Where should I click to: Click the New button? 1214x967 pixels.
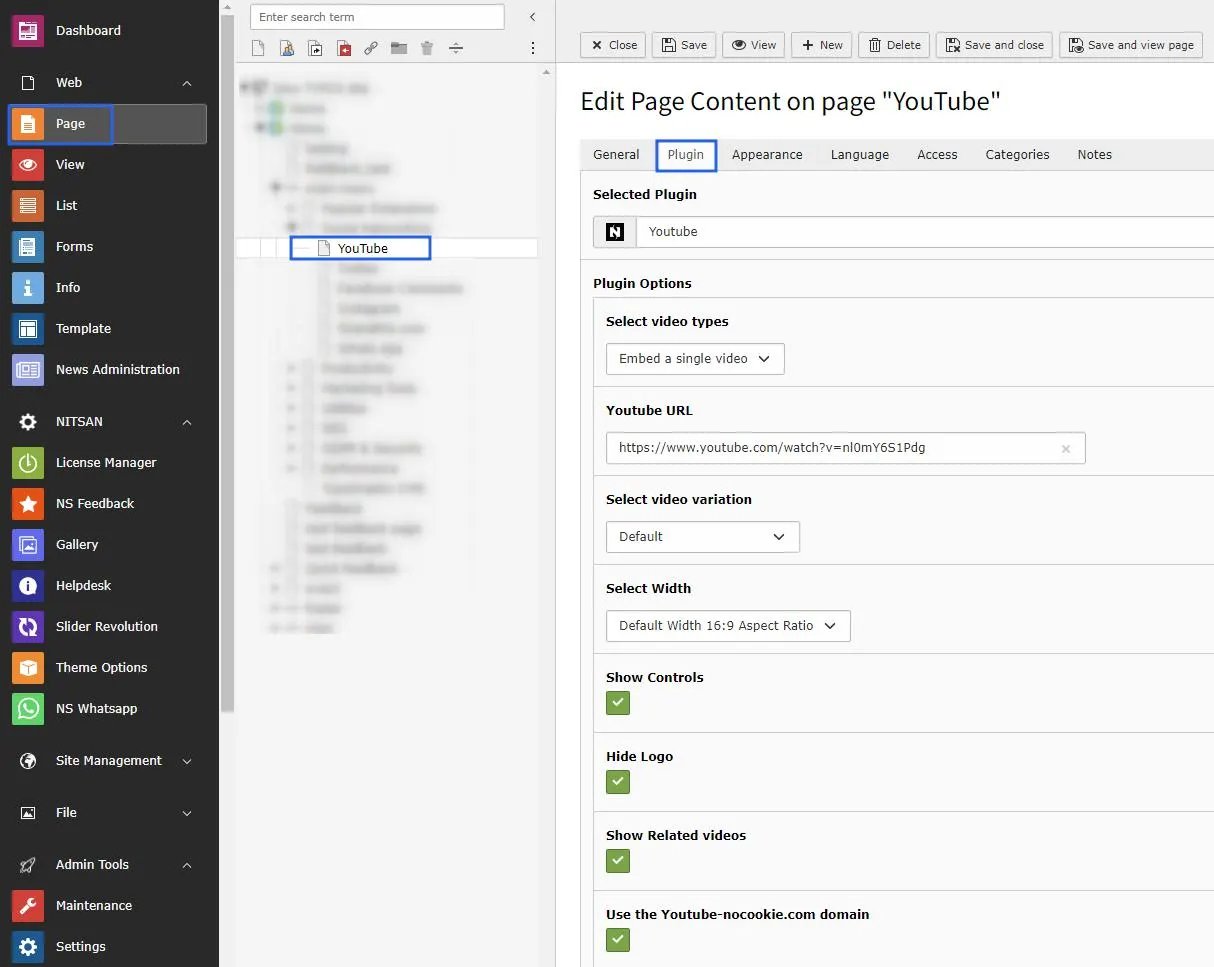point(822,45)
